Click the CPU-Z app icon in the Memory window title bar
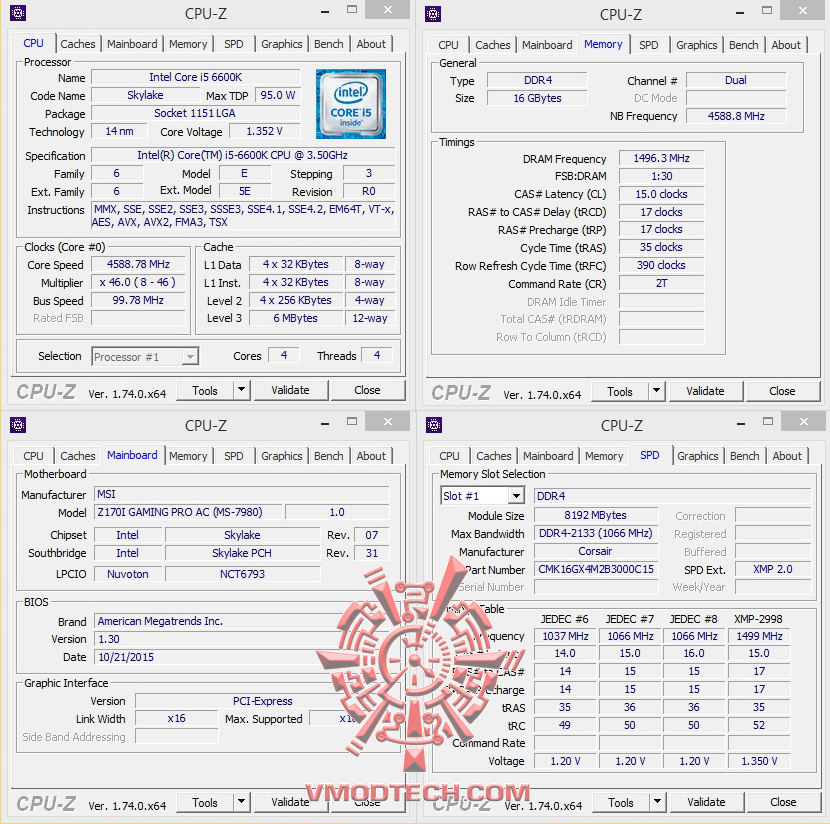This screenshot has width=830, height=824. click(x=432, y=14)
